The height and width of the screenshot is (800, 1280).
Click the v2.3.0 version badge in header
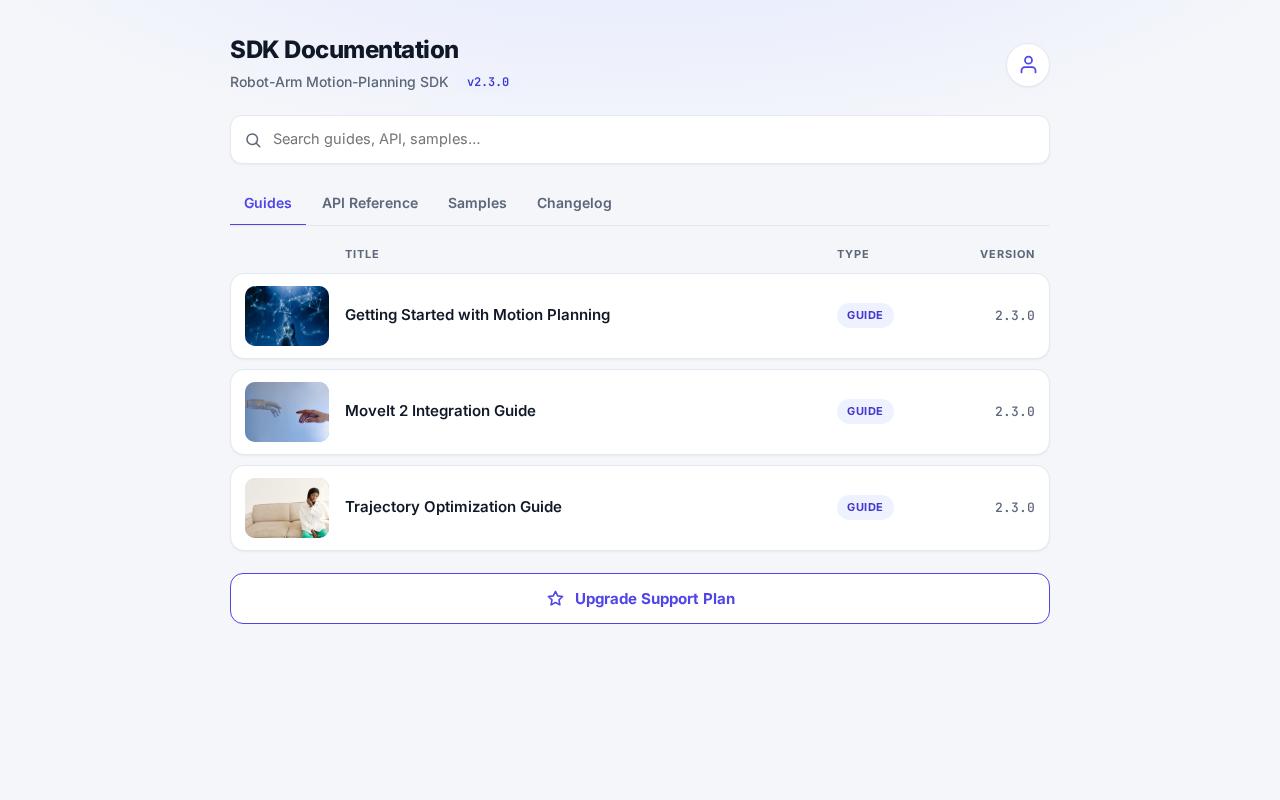[488, 82]
